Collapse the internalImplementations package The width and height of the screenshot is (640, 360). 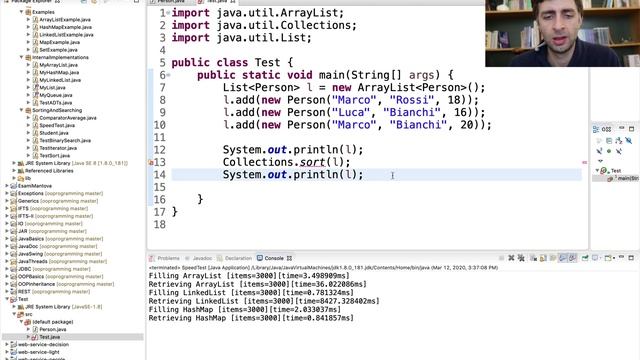[21, 57]
